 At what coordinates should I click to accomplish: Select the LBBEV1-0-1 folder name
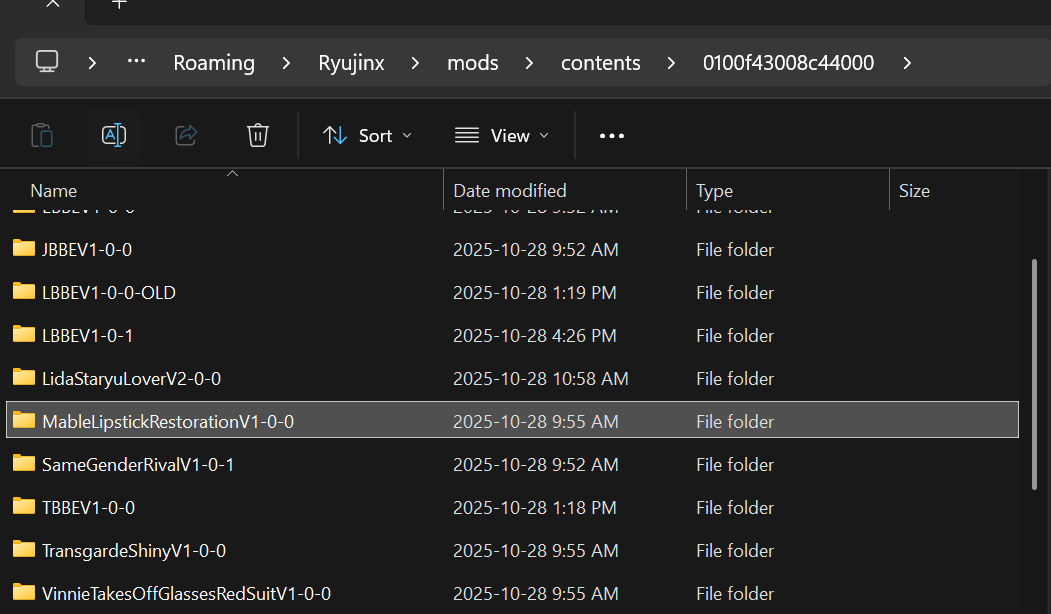pyautogui.click(x=87, y=335)
